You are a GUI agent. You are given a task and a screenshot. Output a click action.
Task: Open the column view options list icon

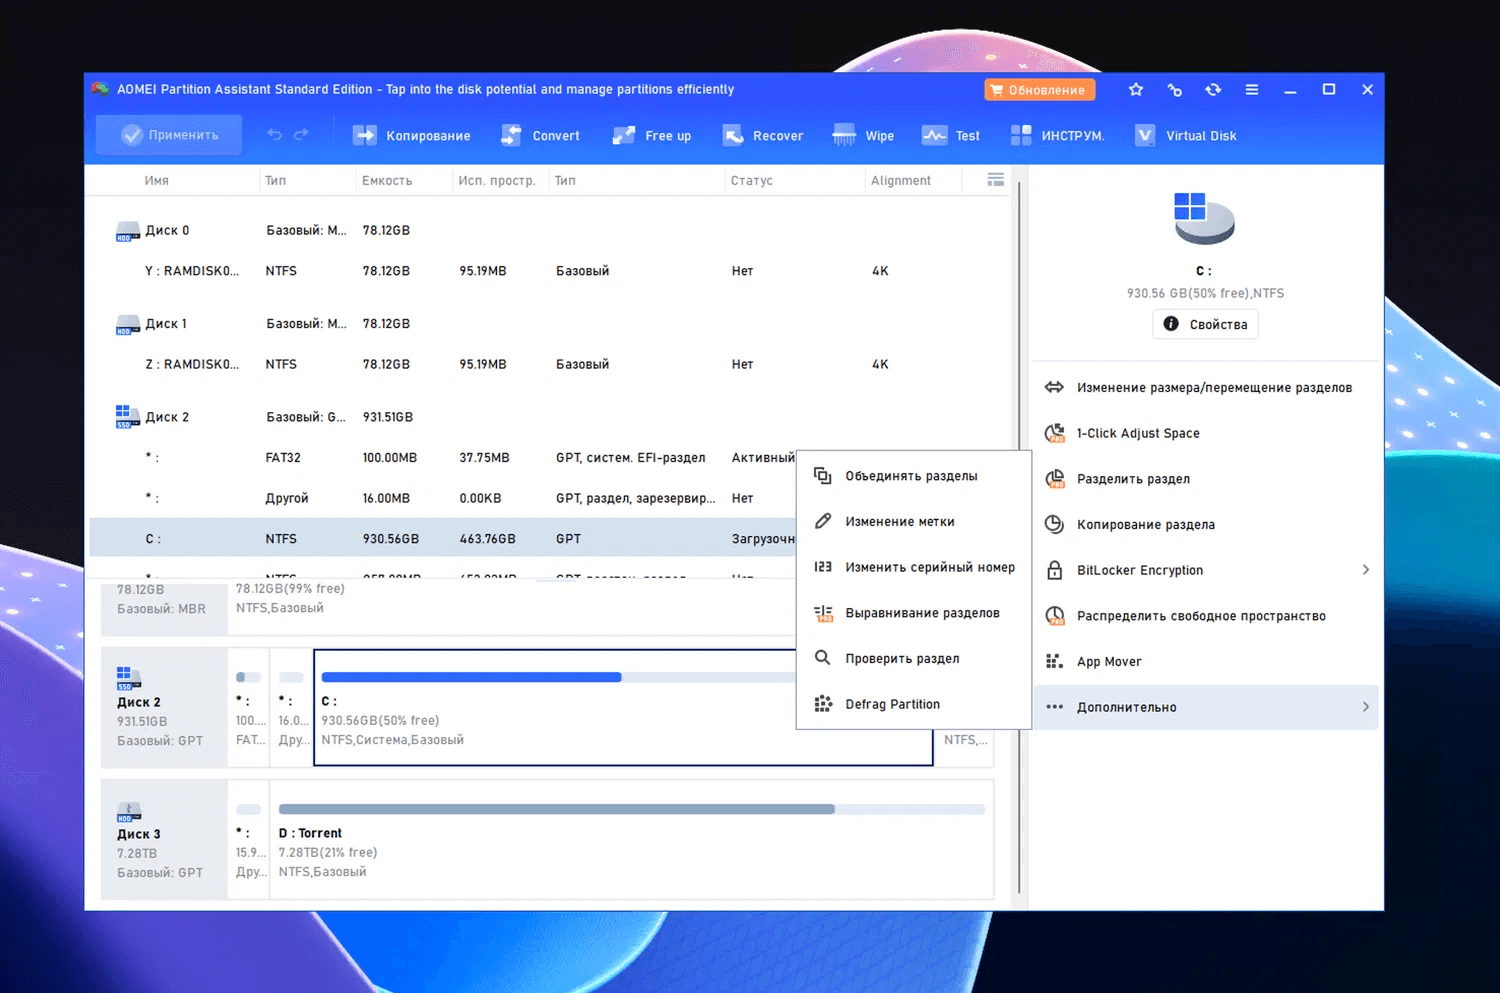995,180
